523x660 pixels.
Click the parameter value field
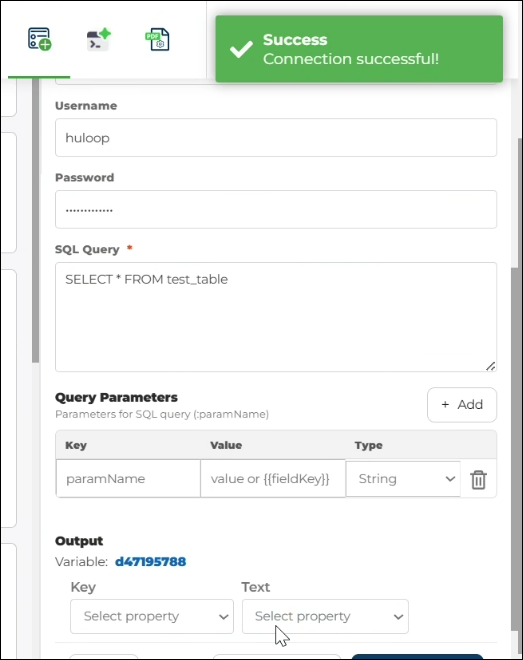[x=273, y=479]
